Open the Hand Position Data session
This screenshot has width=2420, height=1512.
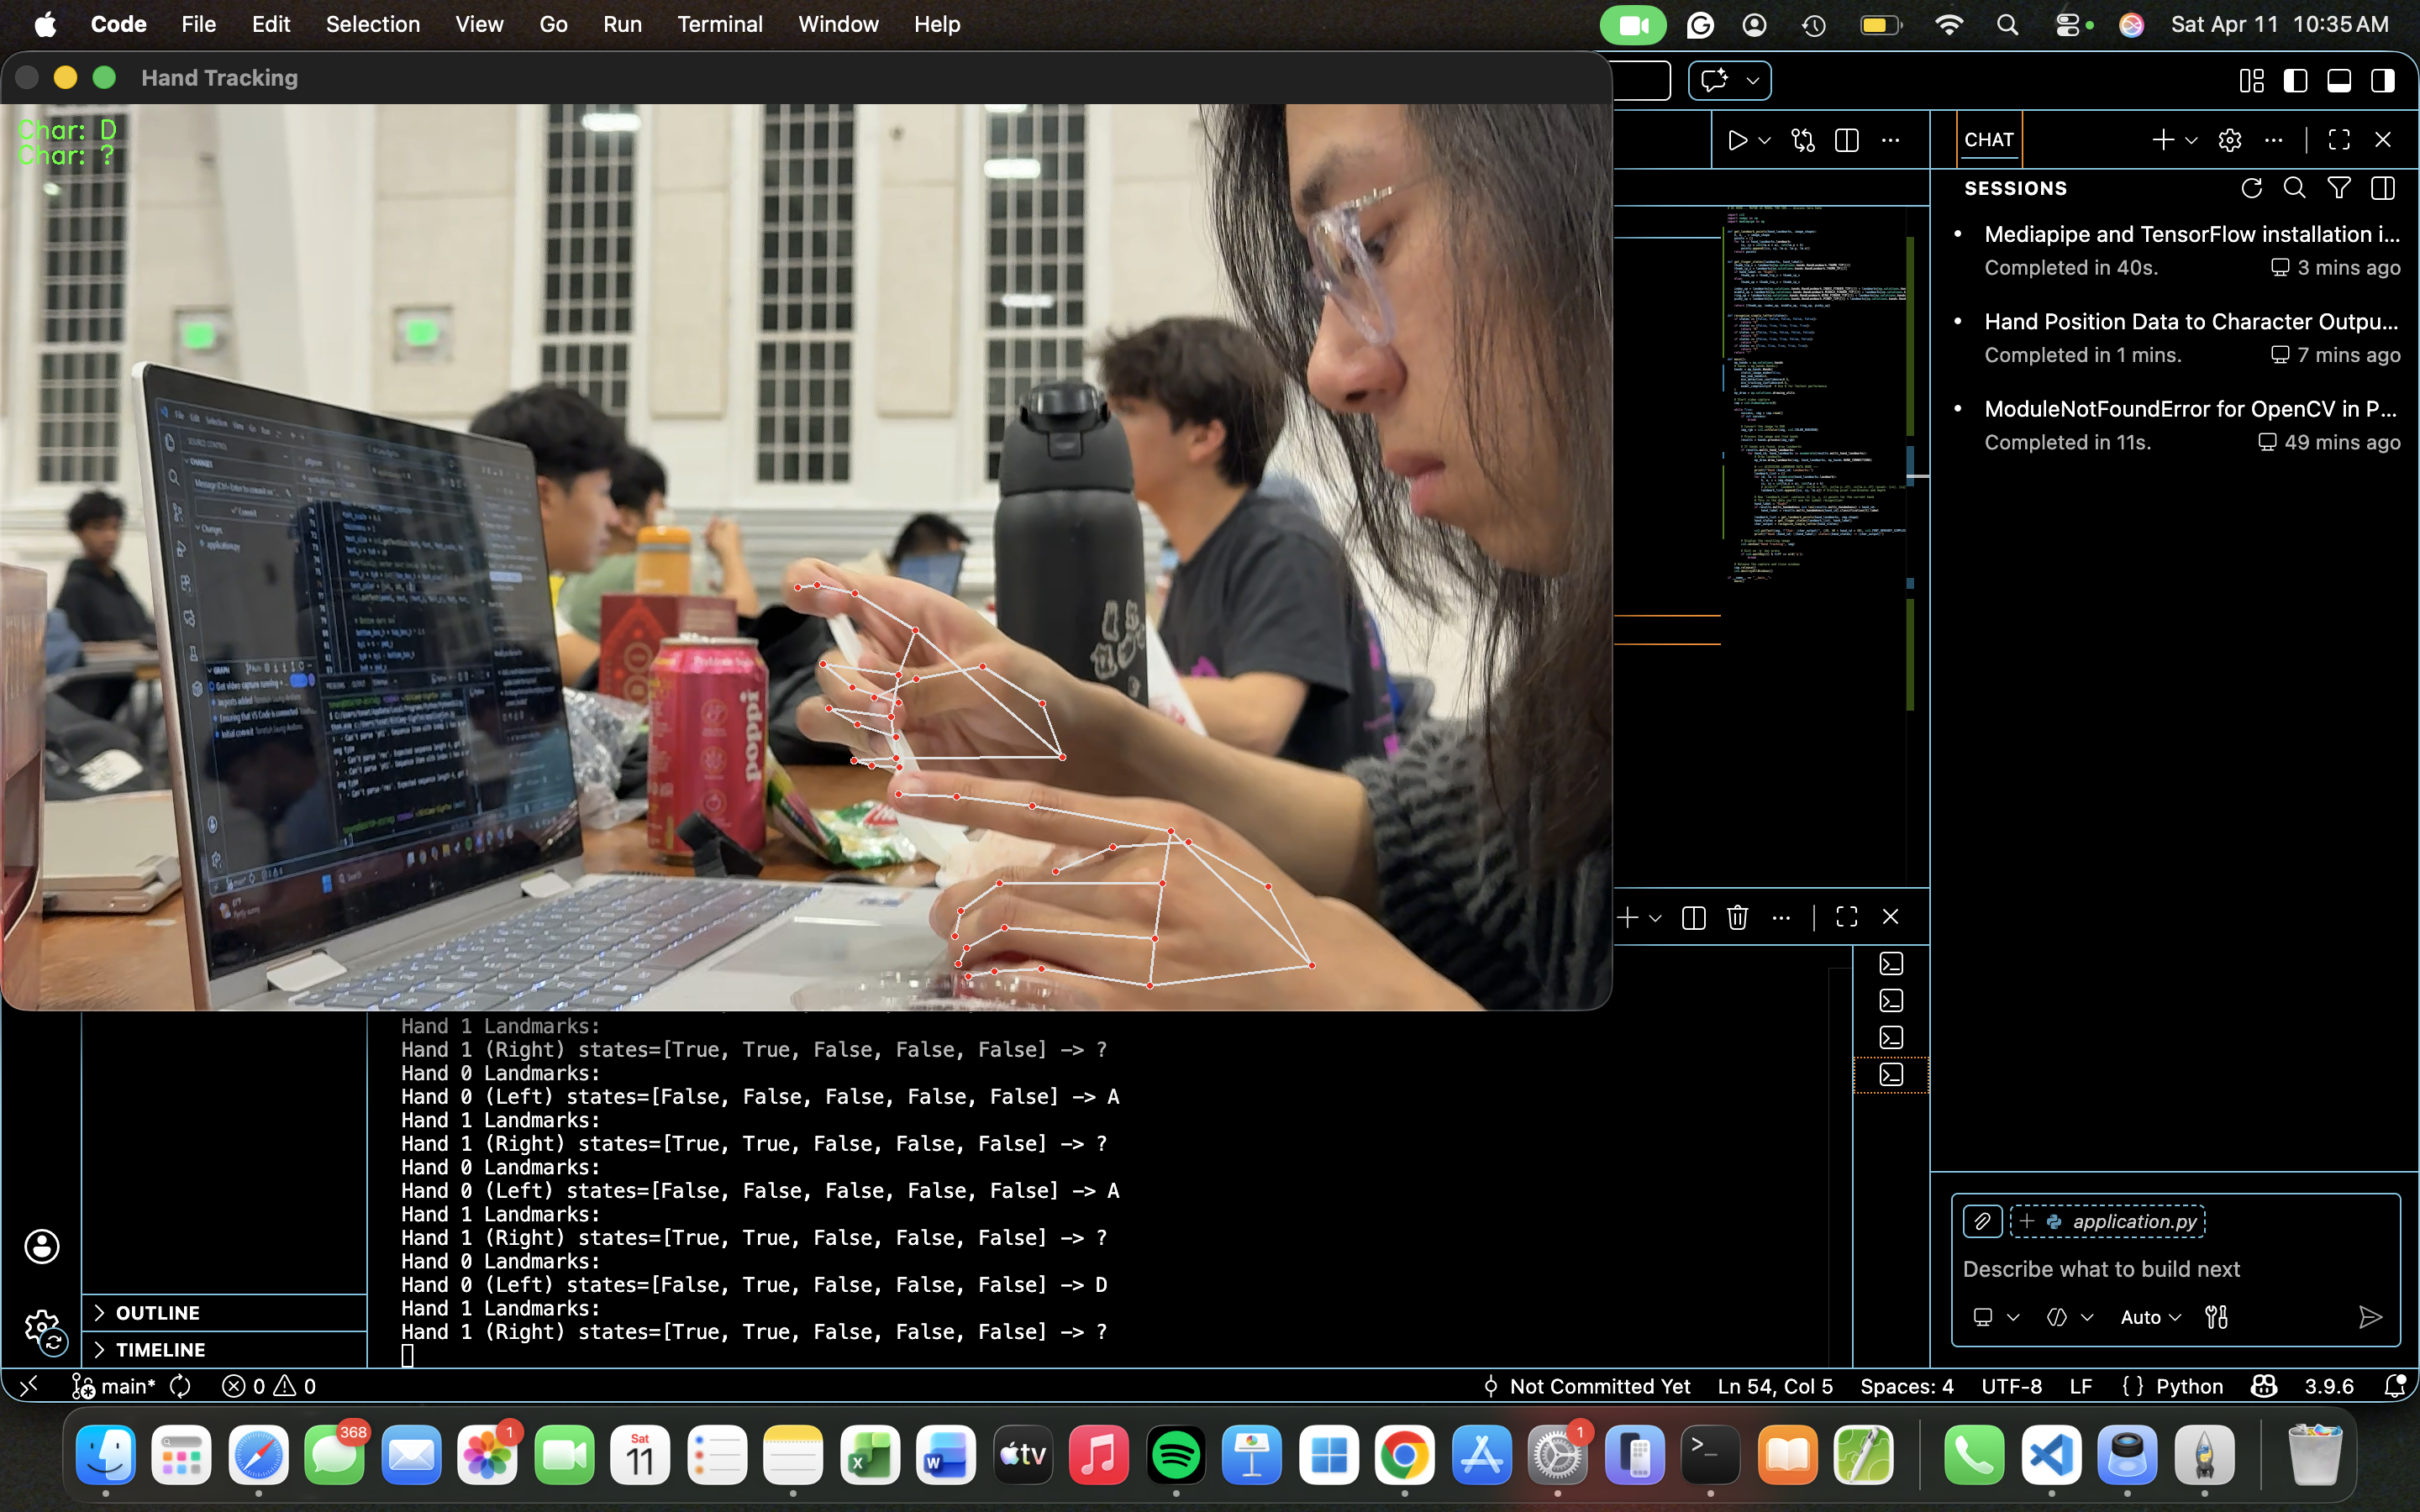pos(2190,322)
